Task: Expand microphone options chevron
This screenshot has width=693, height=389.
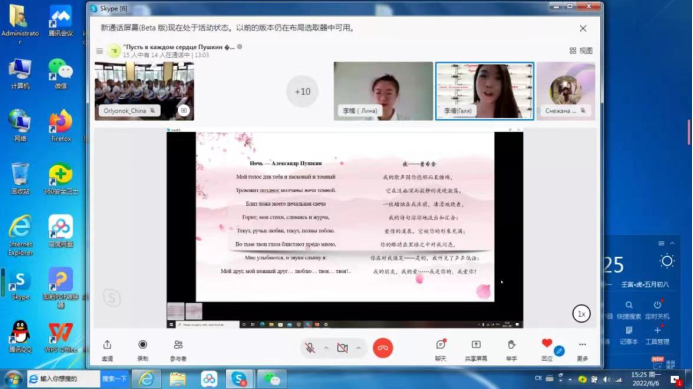Action: pos(326,348)
